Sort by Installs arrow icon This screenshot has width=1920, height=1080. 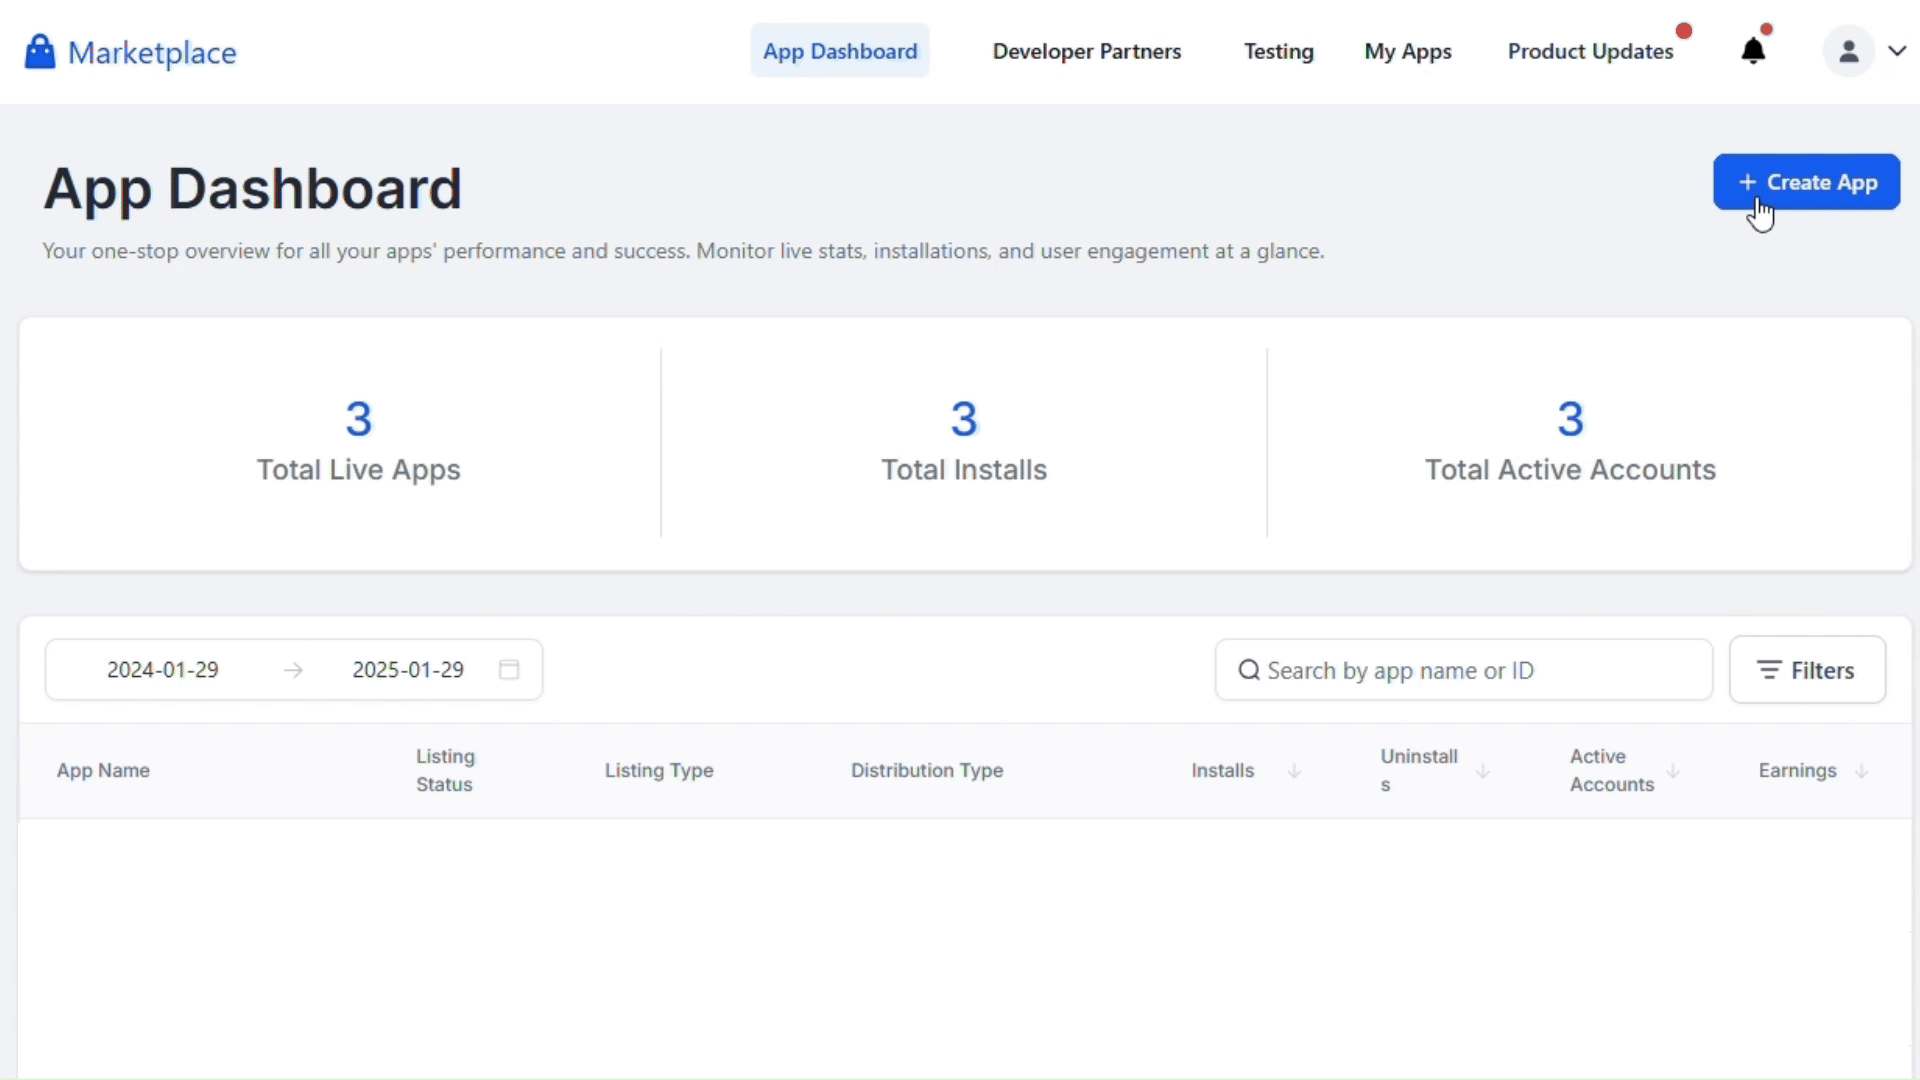(x=1294, y=771)
